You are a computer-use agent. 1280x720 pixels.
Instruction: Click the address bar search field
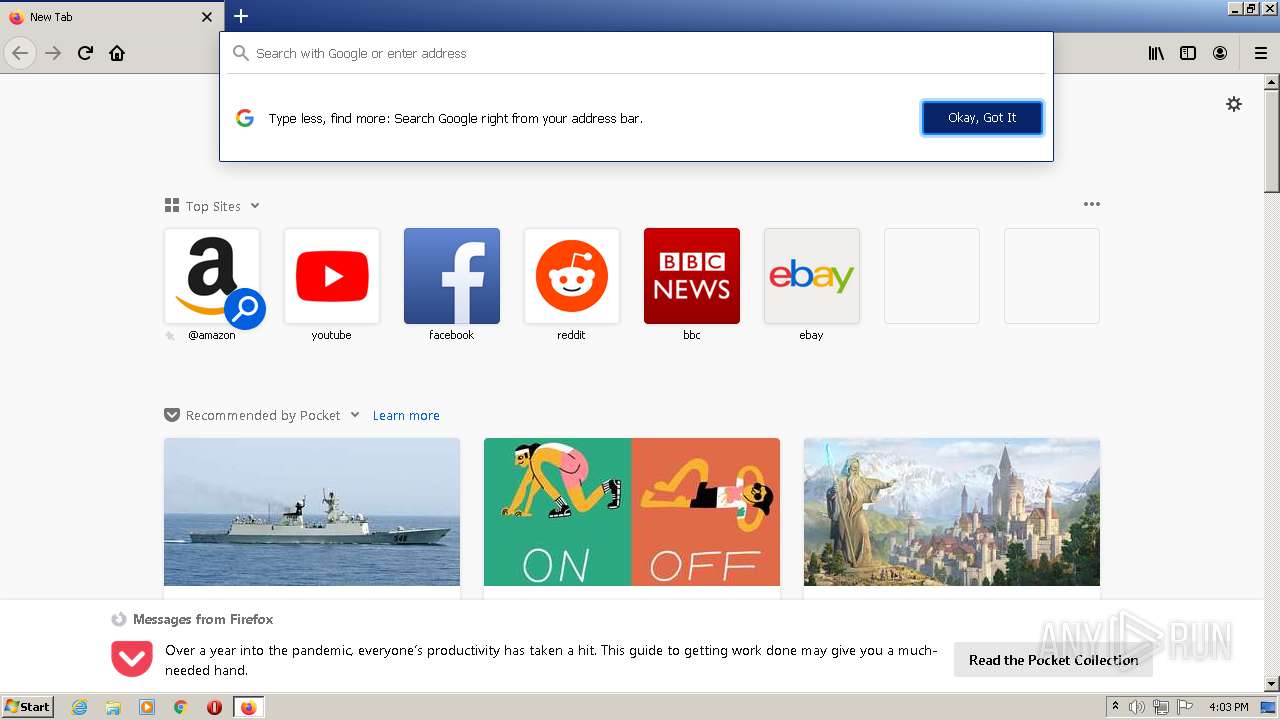tap(636, 53)
